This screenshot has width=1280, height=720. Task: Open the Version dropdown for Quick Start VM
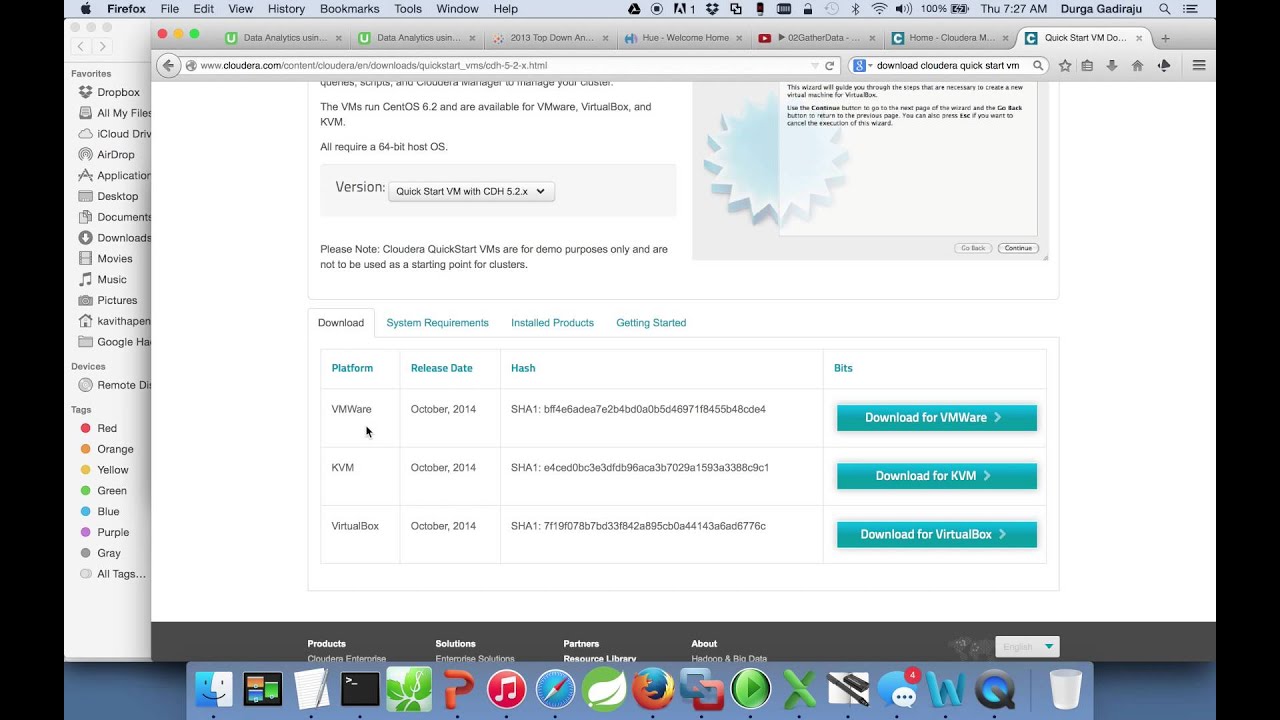coord(471,191)
